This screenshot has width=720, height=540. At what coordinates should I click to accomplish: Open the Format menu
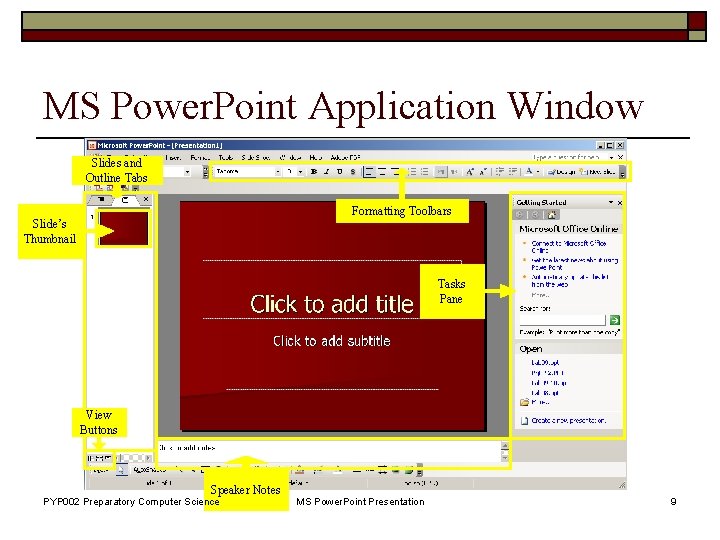tap(200, 158)
